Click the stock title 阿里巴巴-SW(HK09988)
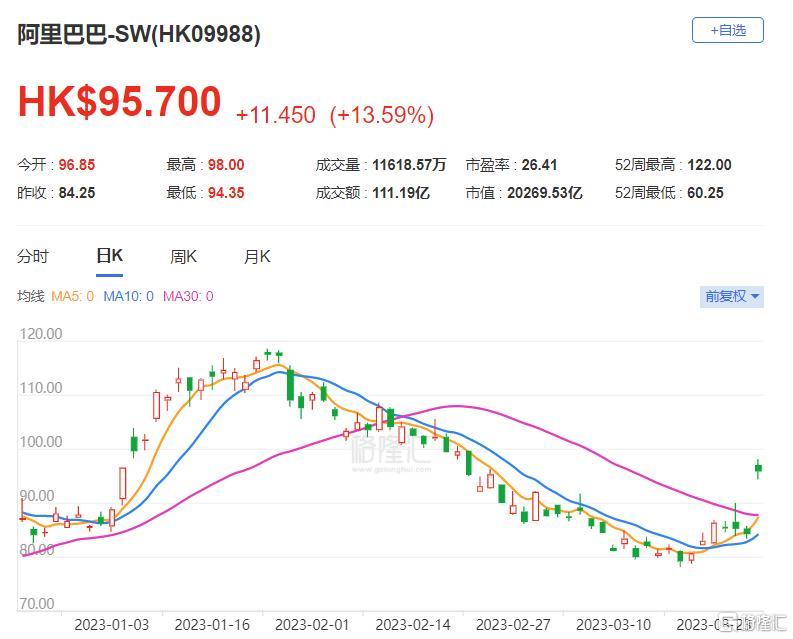 [x=139, y=34]
